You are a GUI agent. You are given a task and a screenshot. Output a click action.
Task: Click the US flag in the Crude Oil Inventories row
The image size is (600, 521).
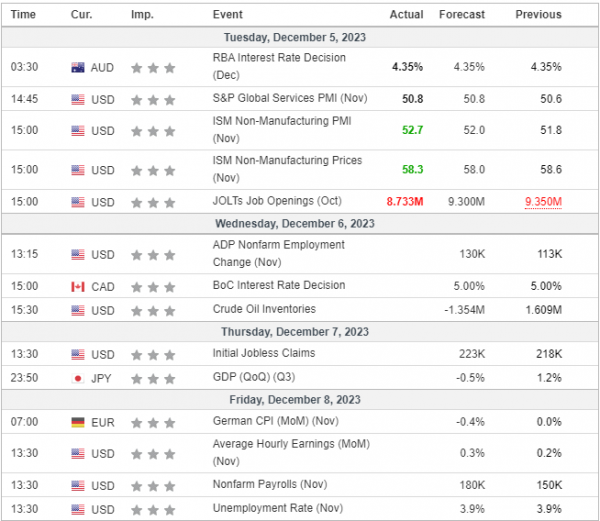[78, 310]
